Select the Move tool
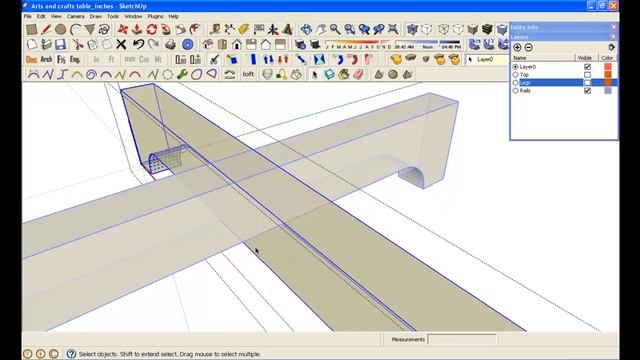 (122, 29)
